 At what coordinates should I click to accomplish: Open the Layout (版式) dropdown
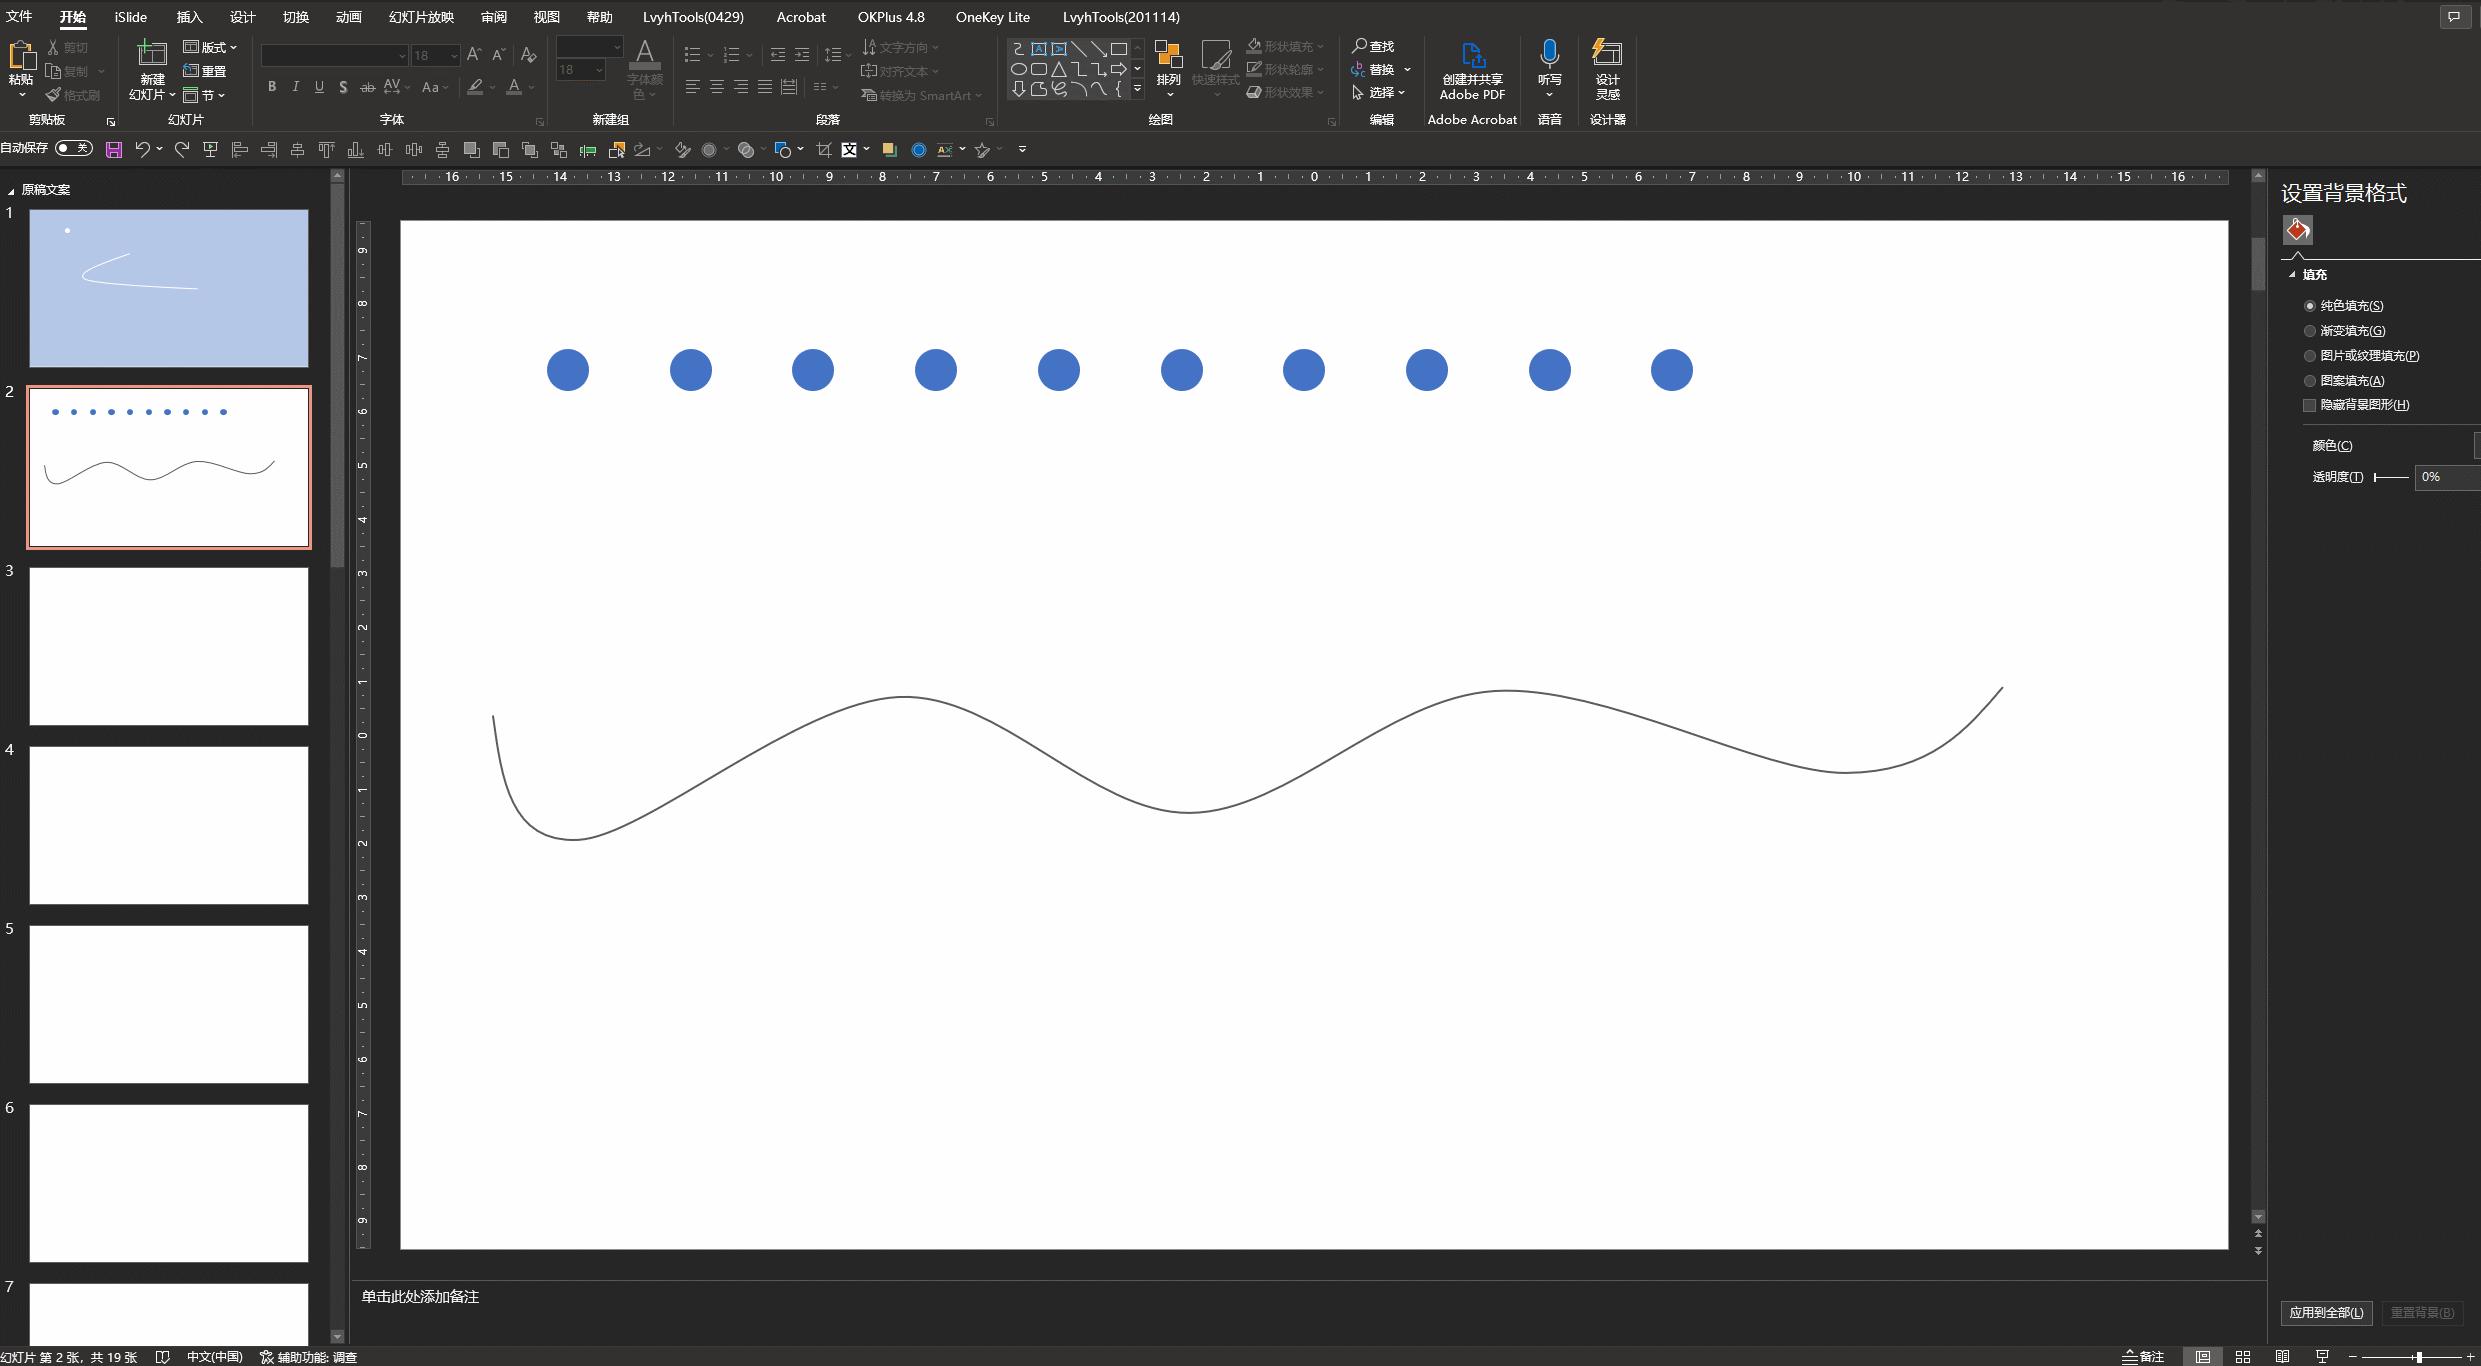pyautogui.click(x=210, y=47)
